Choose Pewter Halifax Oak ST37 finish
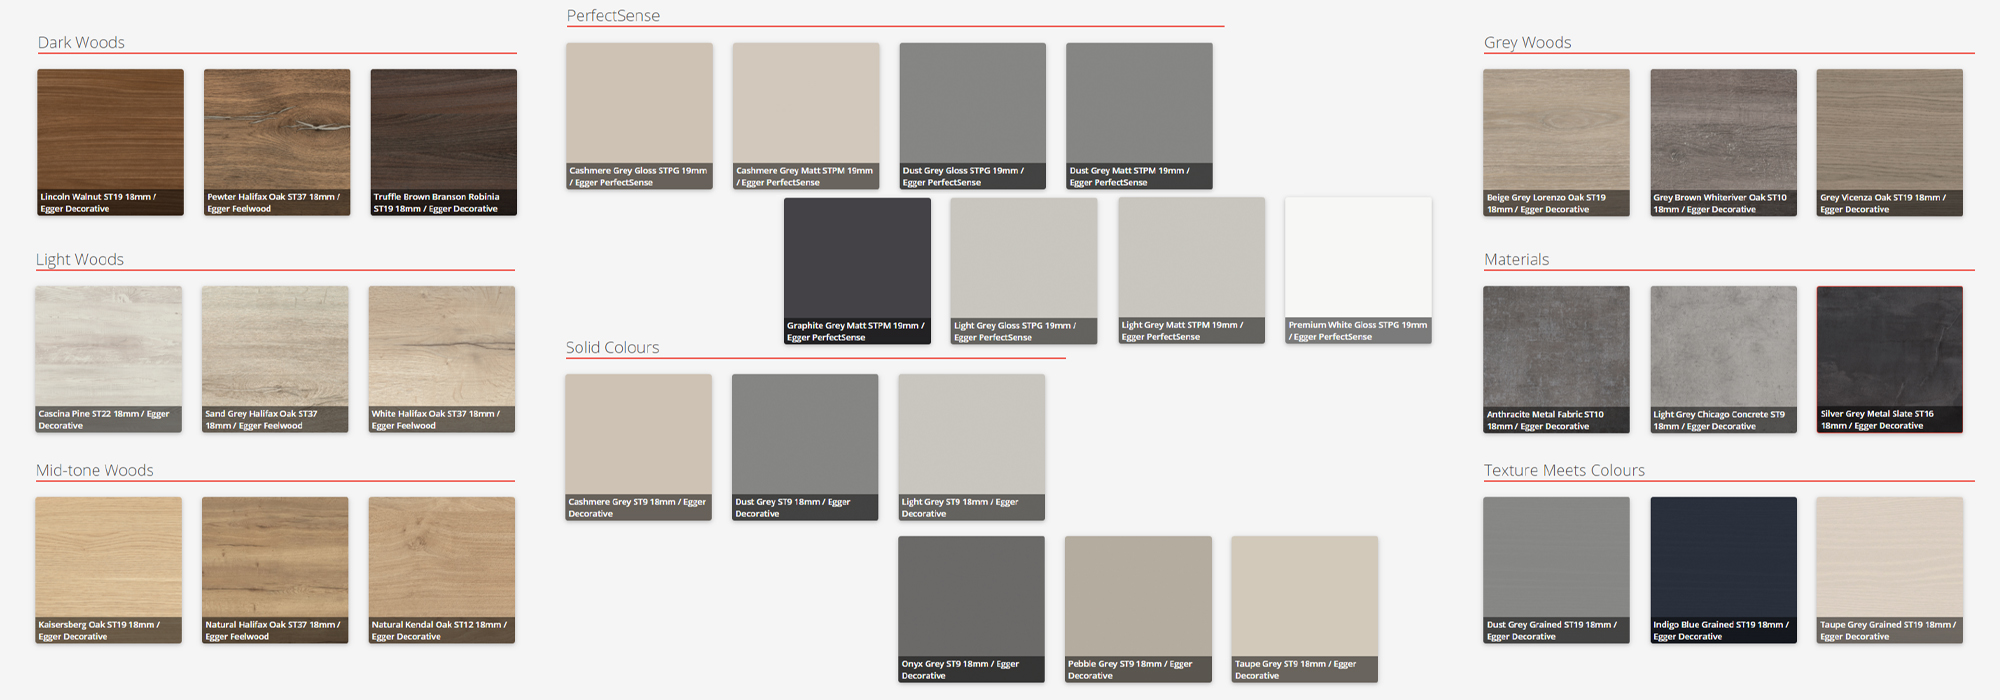Viewport: 2000px width, 700px height. click(277, 142)
